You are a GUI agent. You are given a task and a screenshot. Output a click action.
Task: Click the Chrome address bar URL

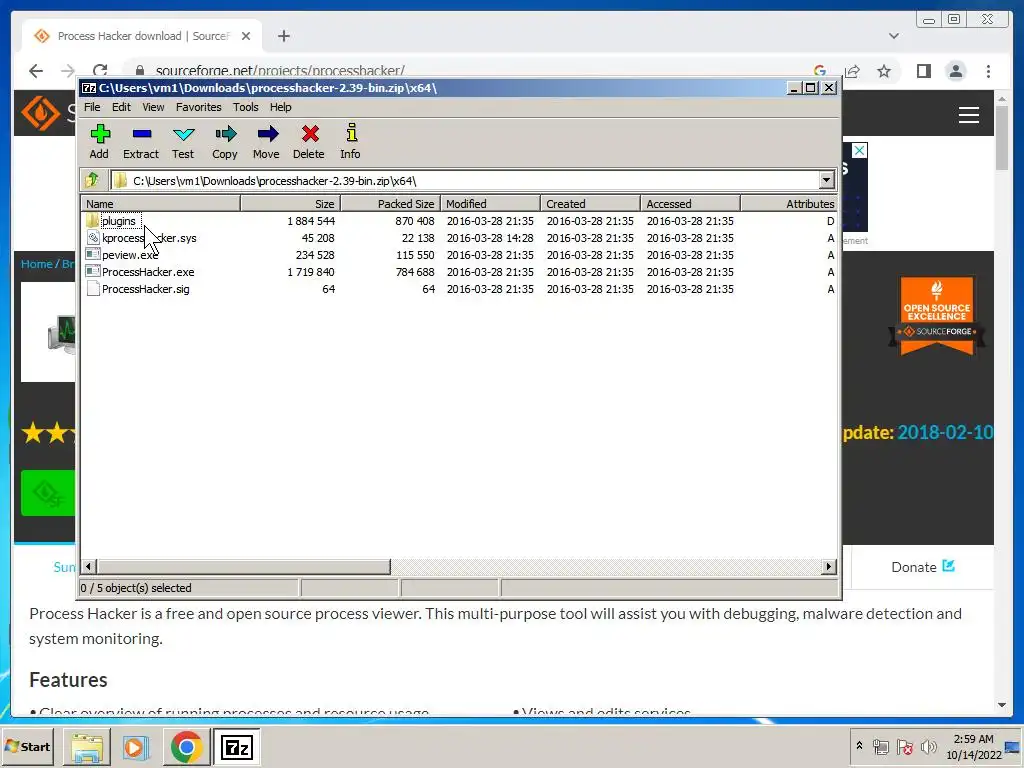pyautogui.click(x=280, y=71)
